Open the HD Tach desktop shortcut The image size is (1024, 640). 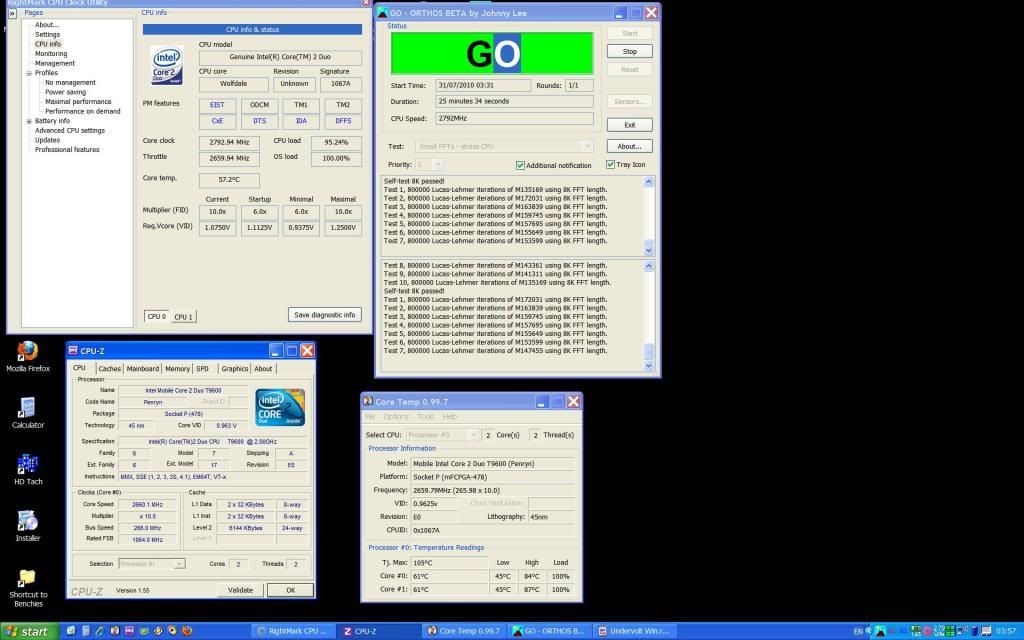(28, 470)
